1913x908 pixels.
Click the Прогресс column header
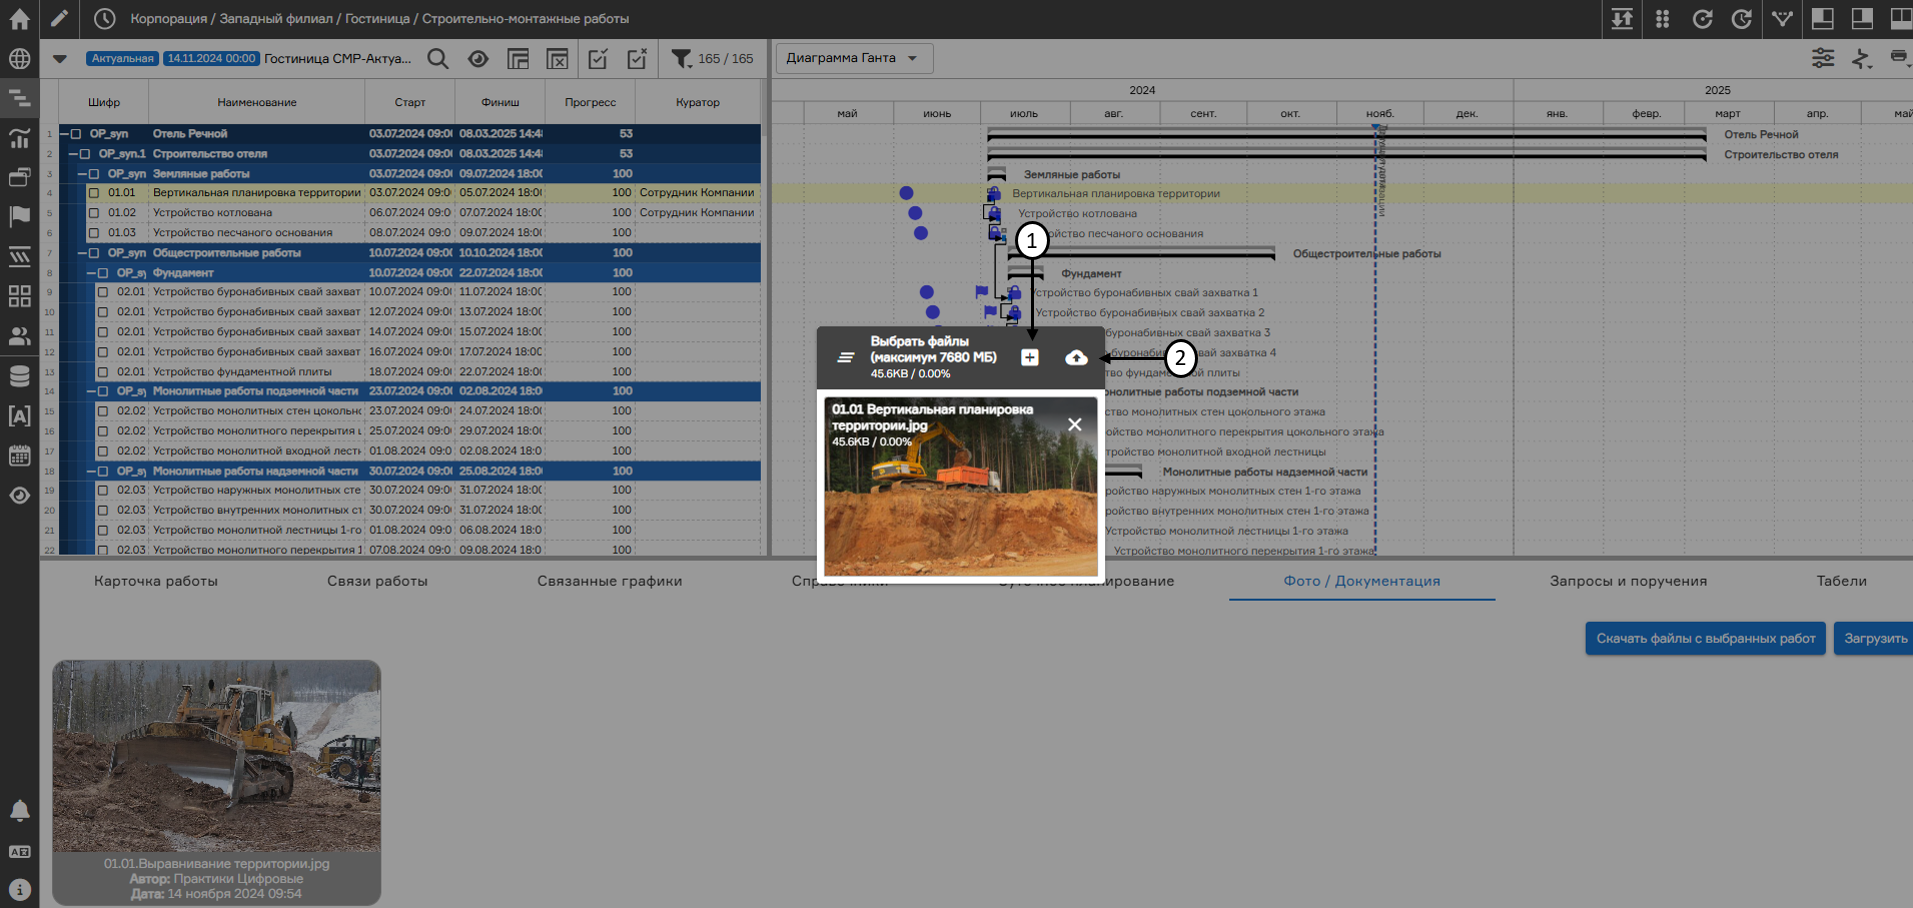(x=590, y=102)
